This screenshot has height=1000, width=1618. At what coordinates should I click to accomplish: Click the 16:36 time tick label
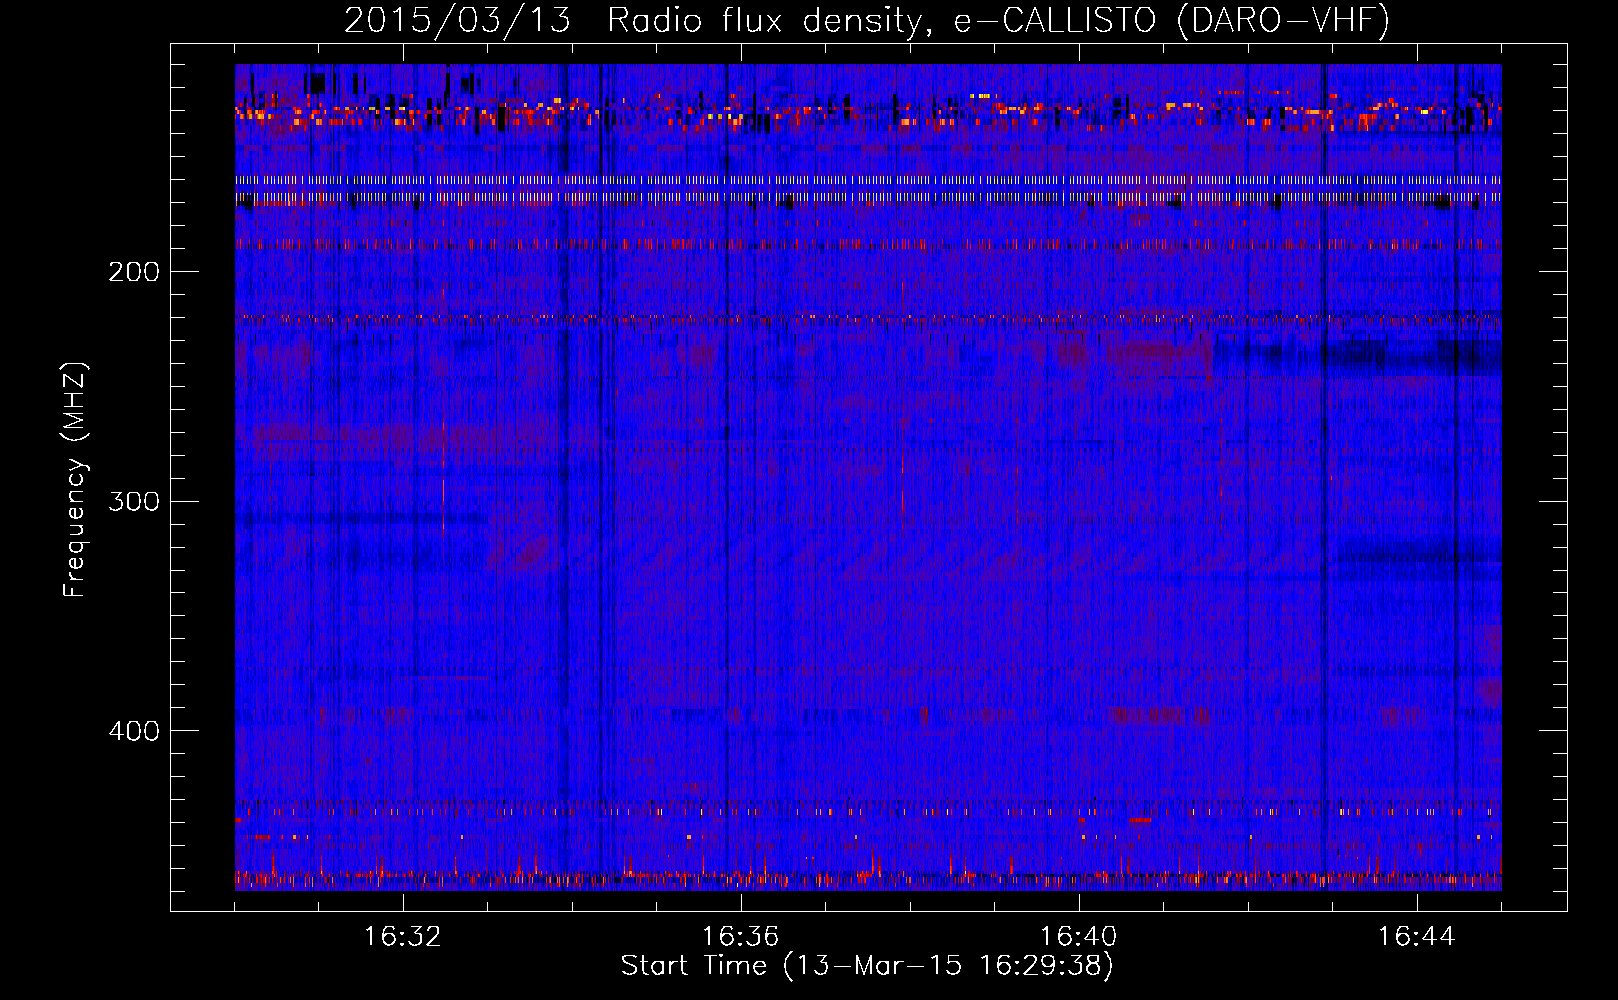pyautogui.click(x=741, y=937)
